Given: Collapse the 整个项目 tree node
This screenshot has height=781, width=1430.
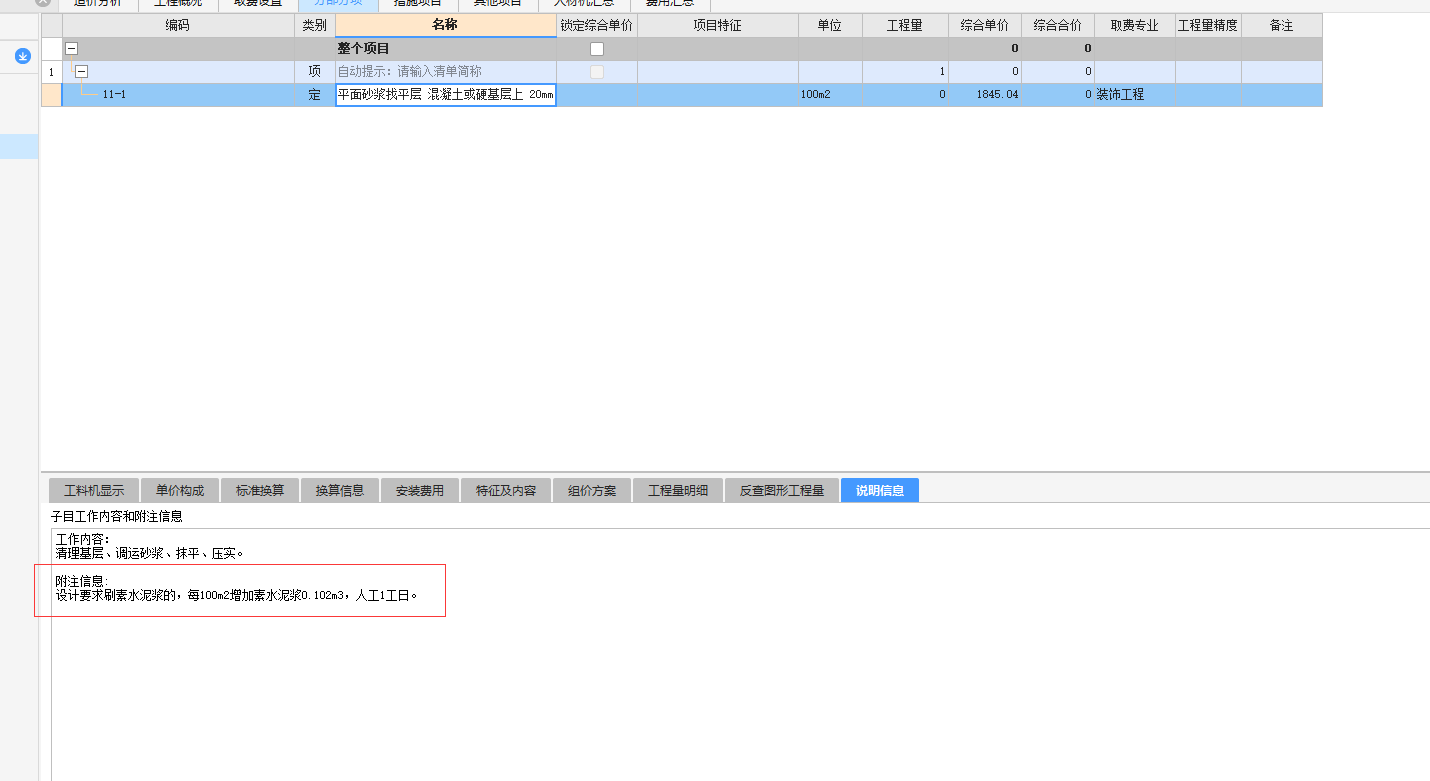Looking at the screenshot, I should point(71,49).
